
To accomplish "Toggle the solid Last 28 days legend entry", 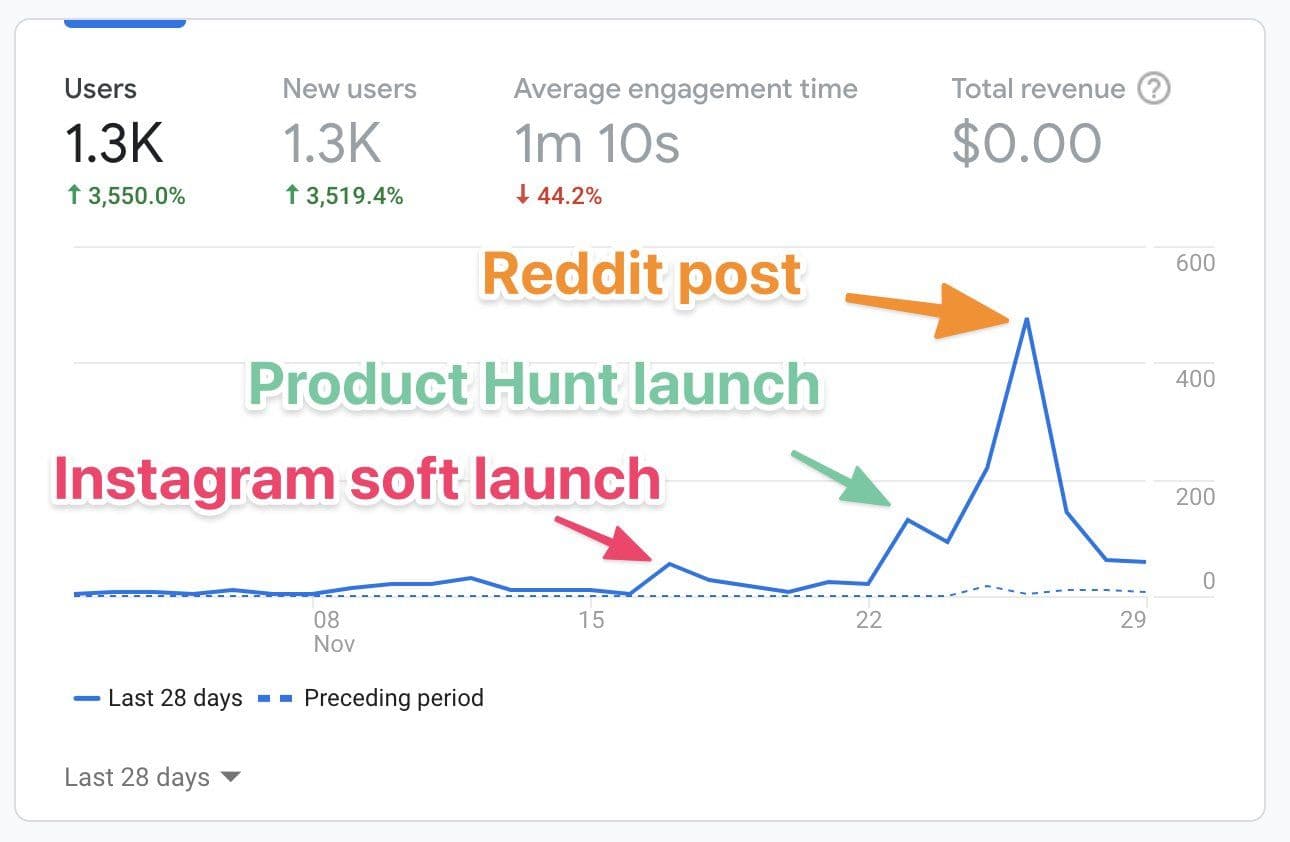I will pyautogui.click(x=158, y=698).
